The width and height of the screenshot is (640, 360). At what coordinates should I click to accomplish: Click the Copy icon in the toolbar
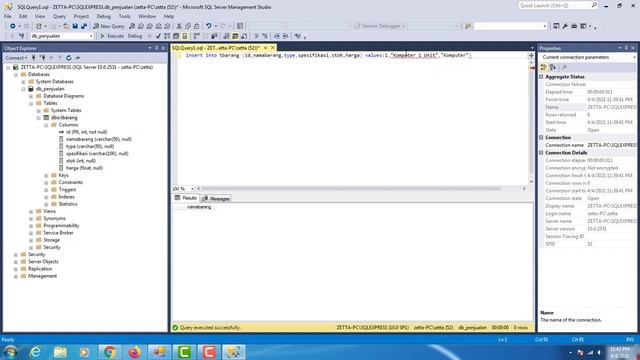188,26
